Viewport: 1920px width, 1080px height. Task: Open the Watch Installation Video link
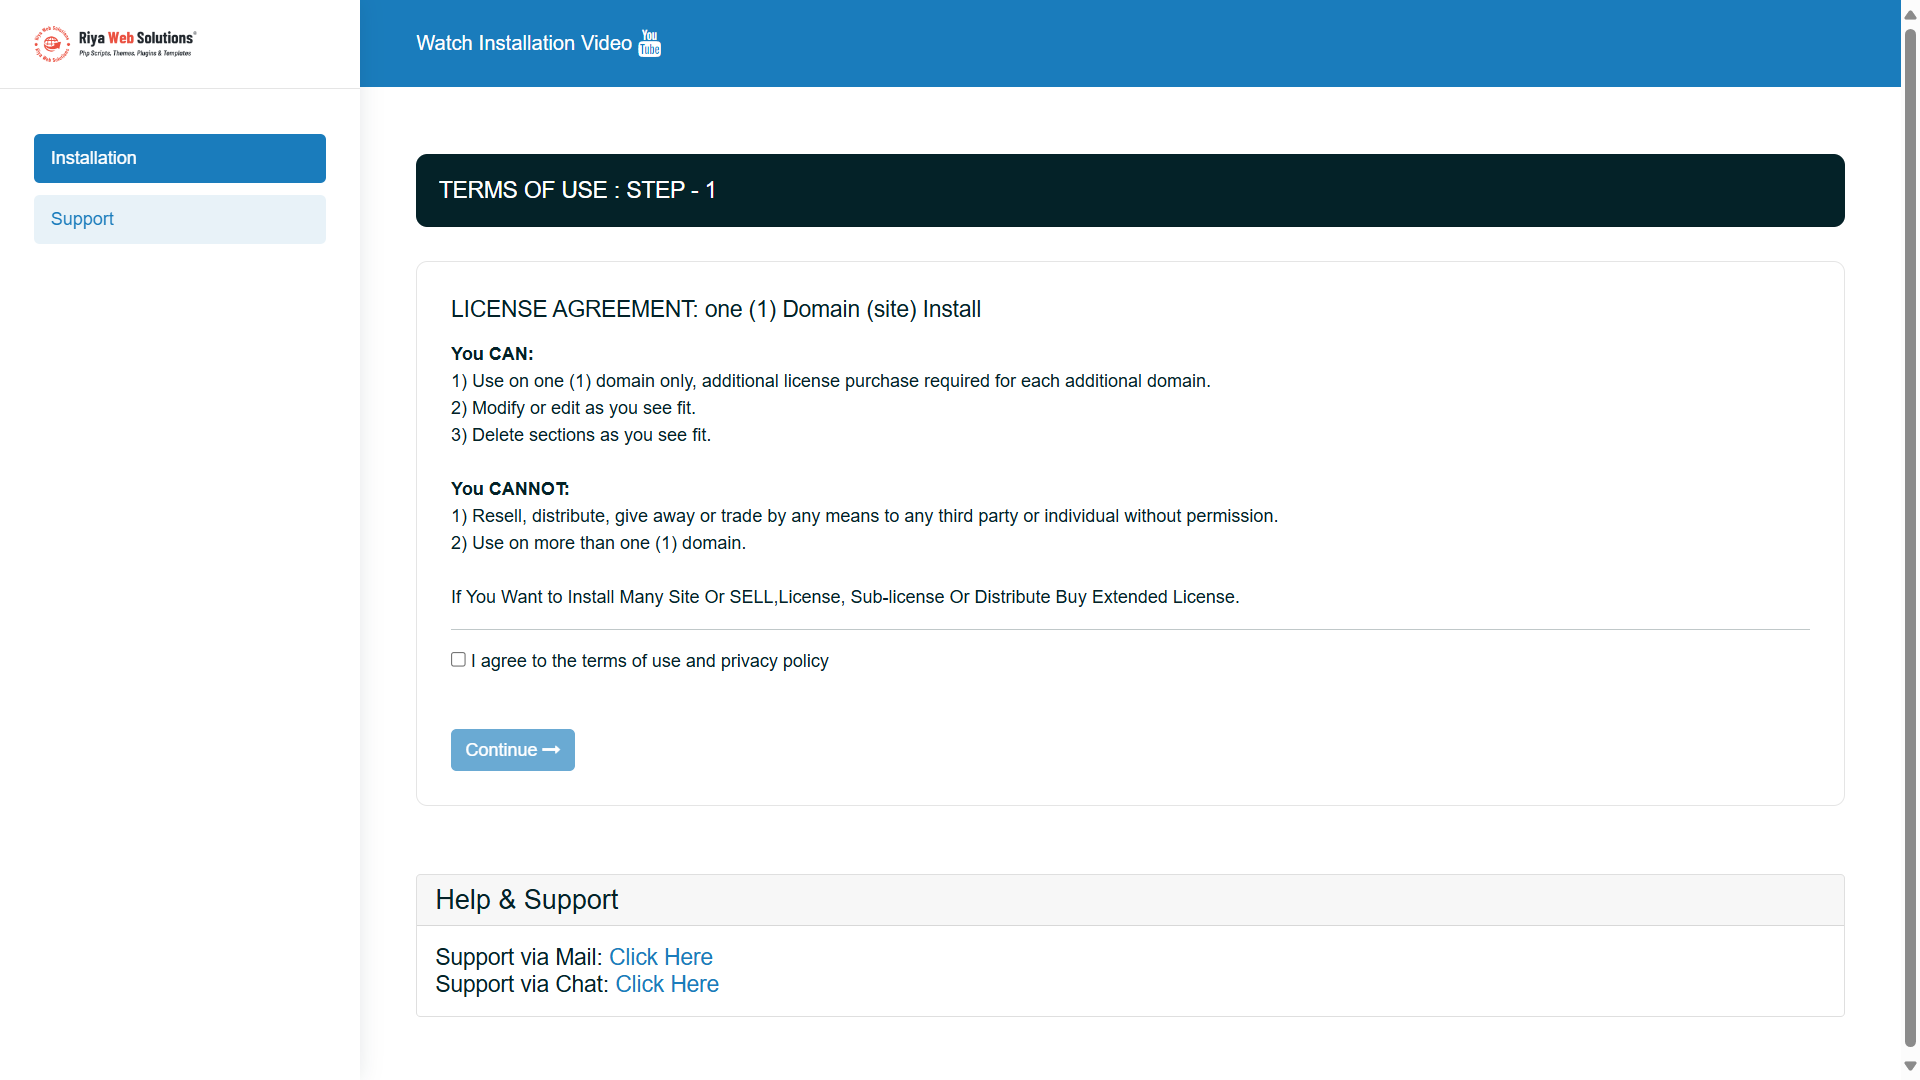[523, 43]
